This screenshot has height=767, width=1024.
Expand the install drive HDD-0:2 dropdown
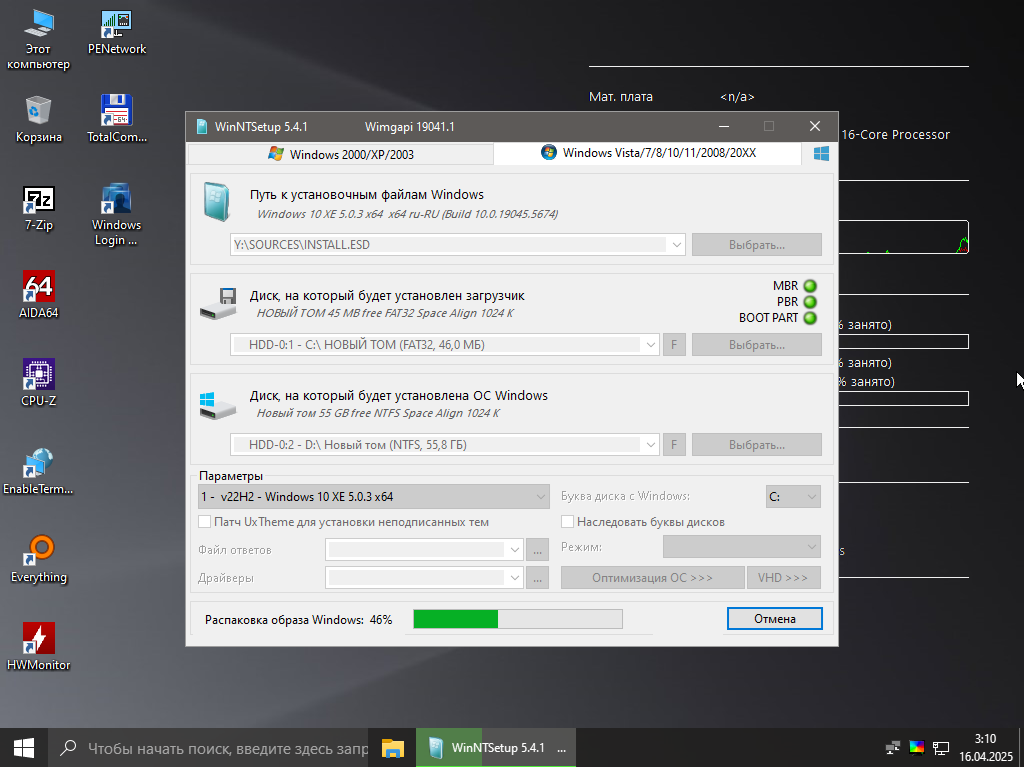(x=650, y=445)
